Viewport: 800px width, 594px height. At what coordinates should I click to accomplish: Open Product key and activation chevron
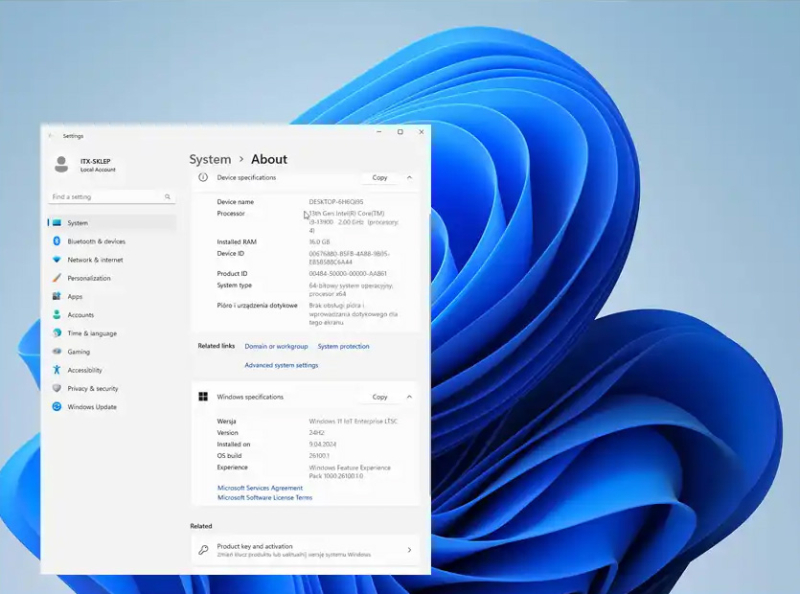[409, 550]
